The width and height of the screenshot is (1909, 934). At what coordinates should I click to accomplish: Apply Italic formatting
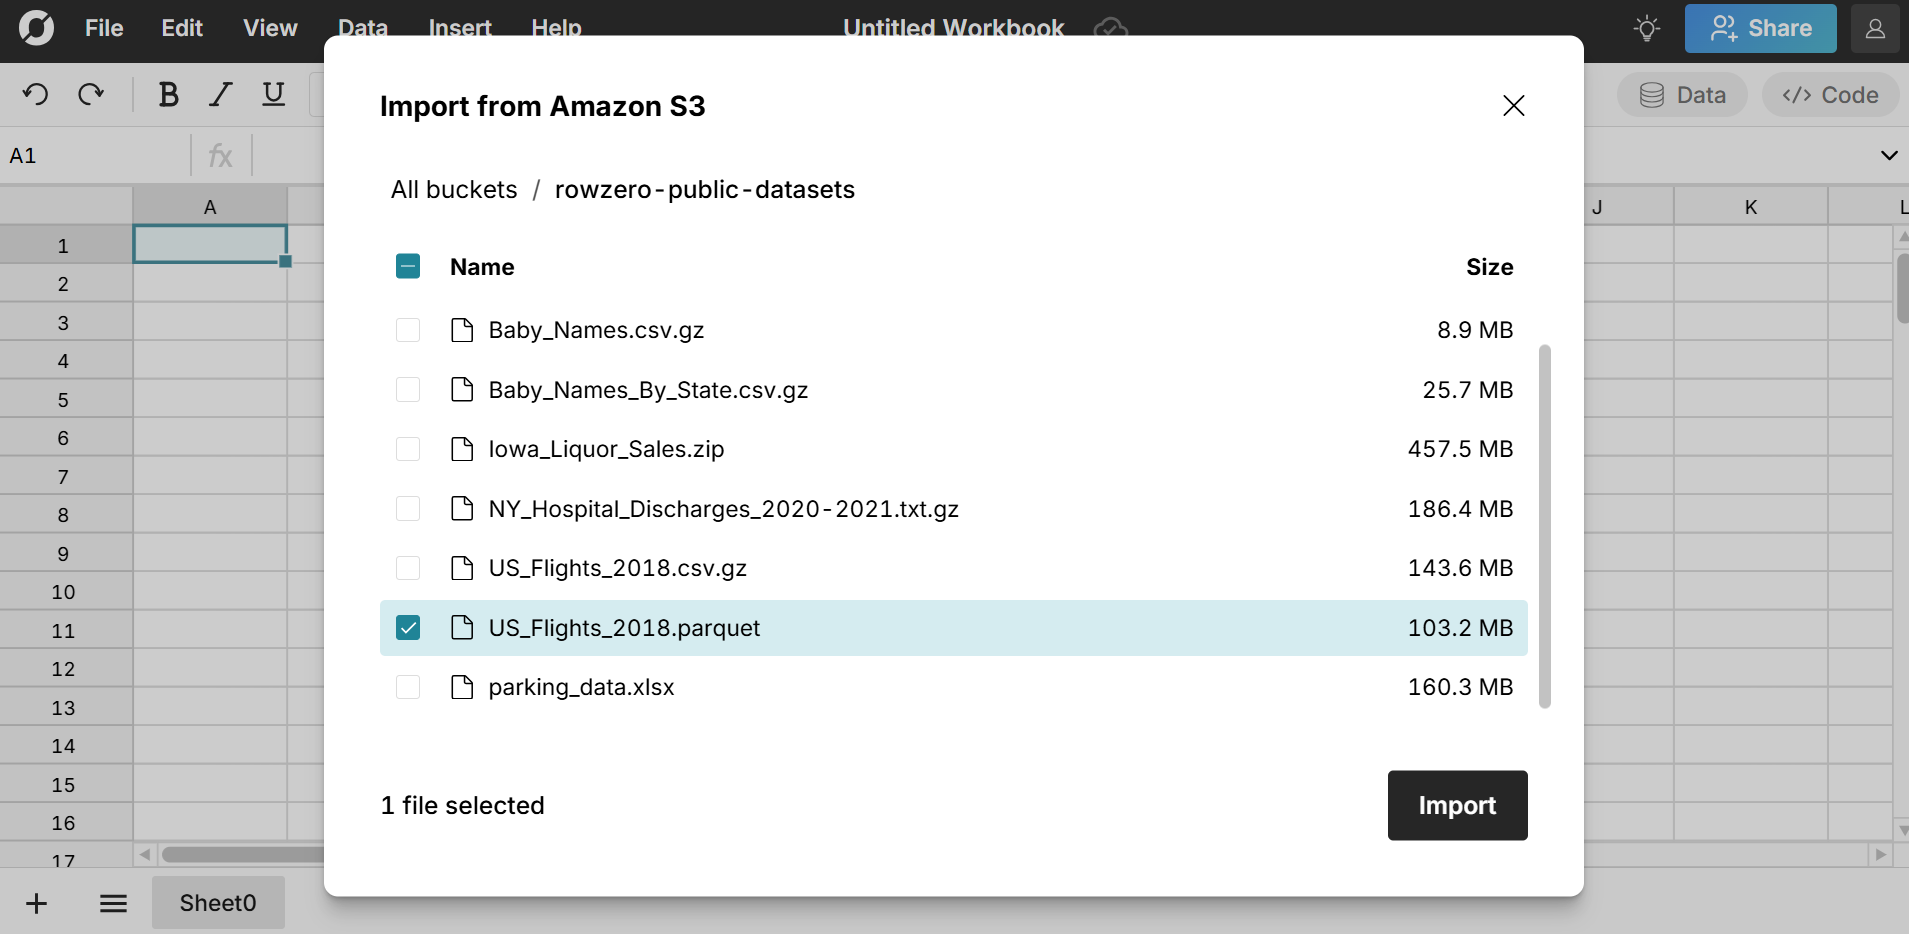click(x=220, y=94)
